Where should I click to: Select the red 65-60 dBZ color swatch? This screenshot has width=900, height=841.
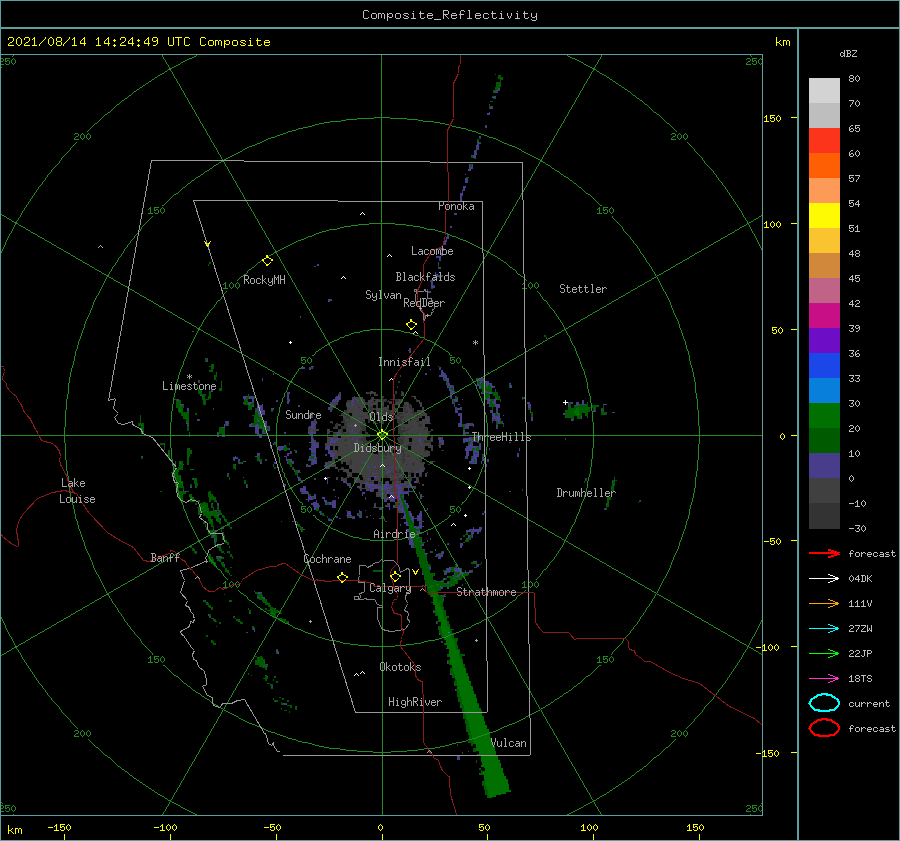click(x=824, y=141)
